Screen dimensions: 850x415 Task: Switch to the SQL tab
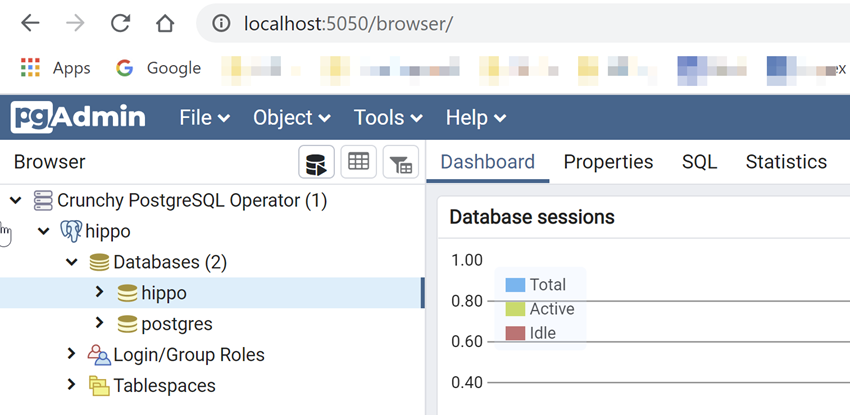pos(699,161)
